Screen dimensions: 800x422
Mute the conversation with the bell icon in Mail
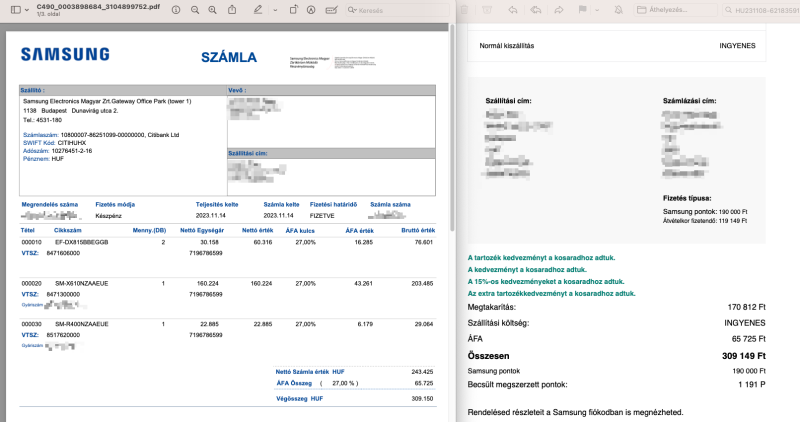618,10
